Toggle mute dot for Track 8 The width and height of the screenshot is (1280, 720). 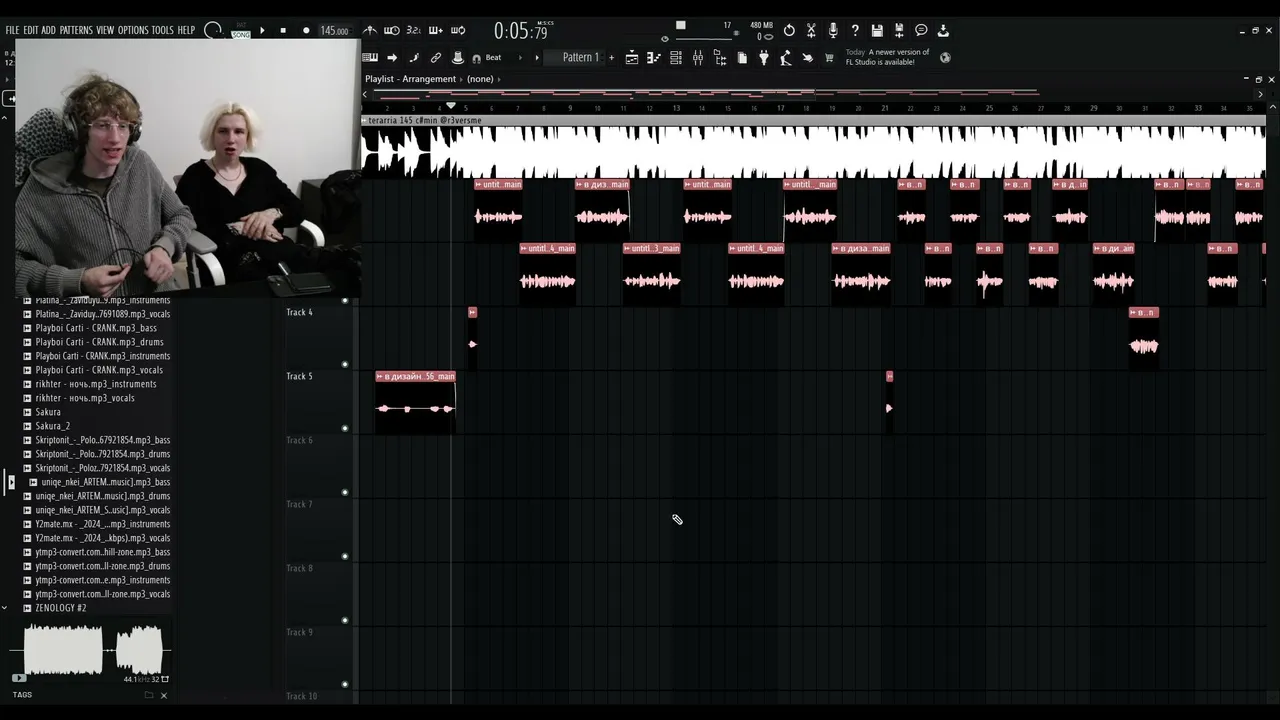(345, 620)
